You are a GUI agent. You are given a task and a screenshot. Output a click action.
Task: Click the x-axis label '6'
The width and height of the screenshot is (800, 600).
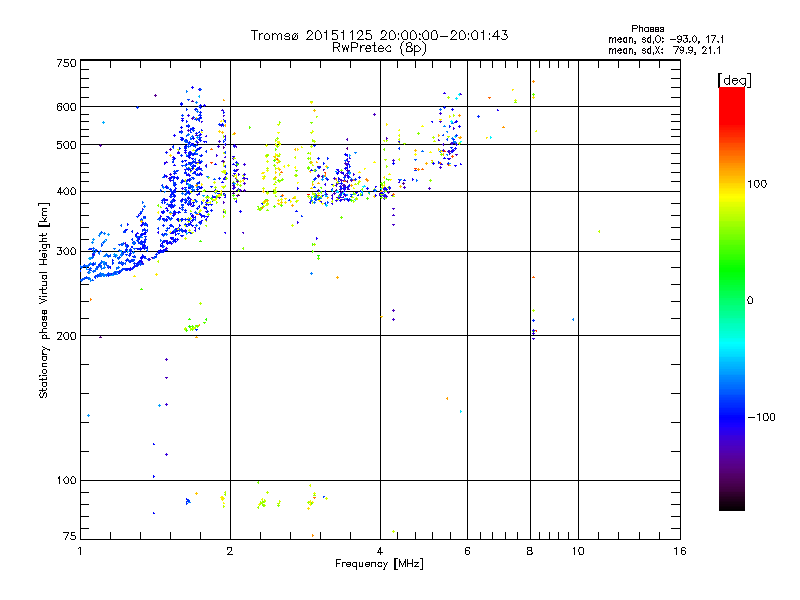467,551
